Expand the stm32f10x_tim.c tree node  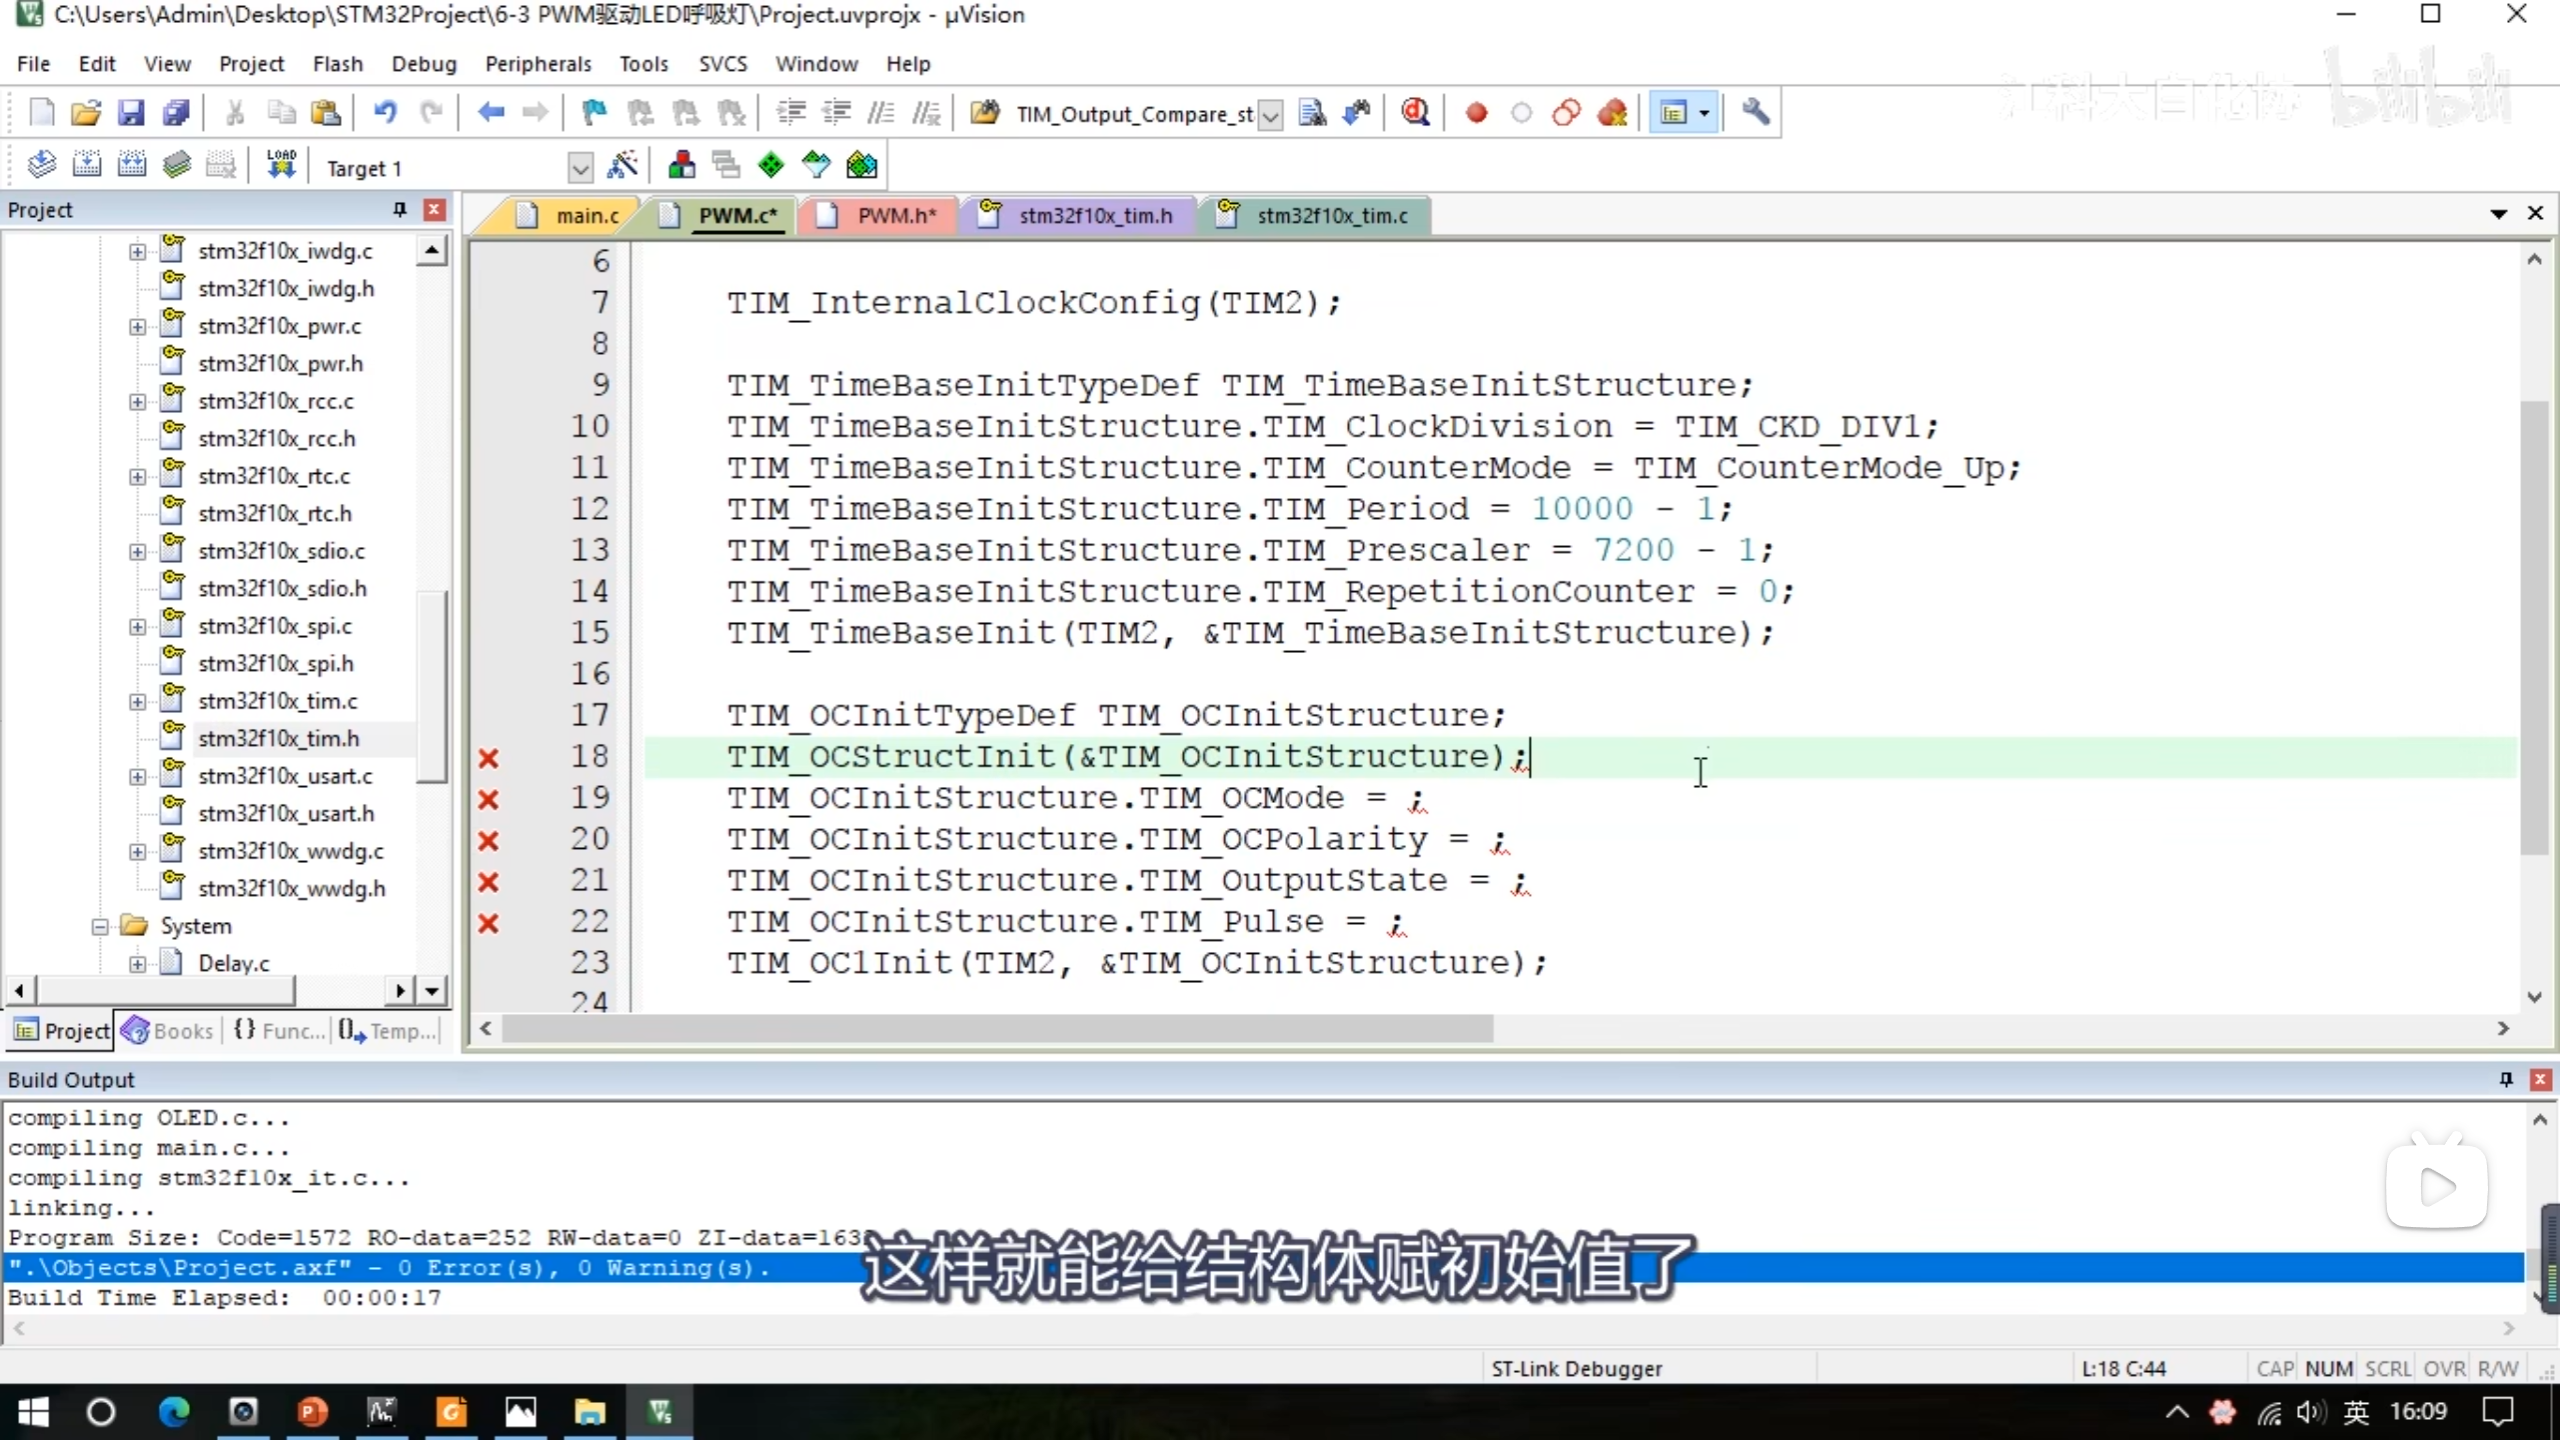tap(137, 701)
